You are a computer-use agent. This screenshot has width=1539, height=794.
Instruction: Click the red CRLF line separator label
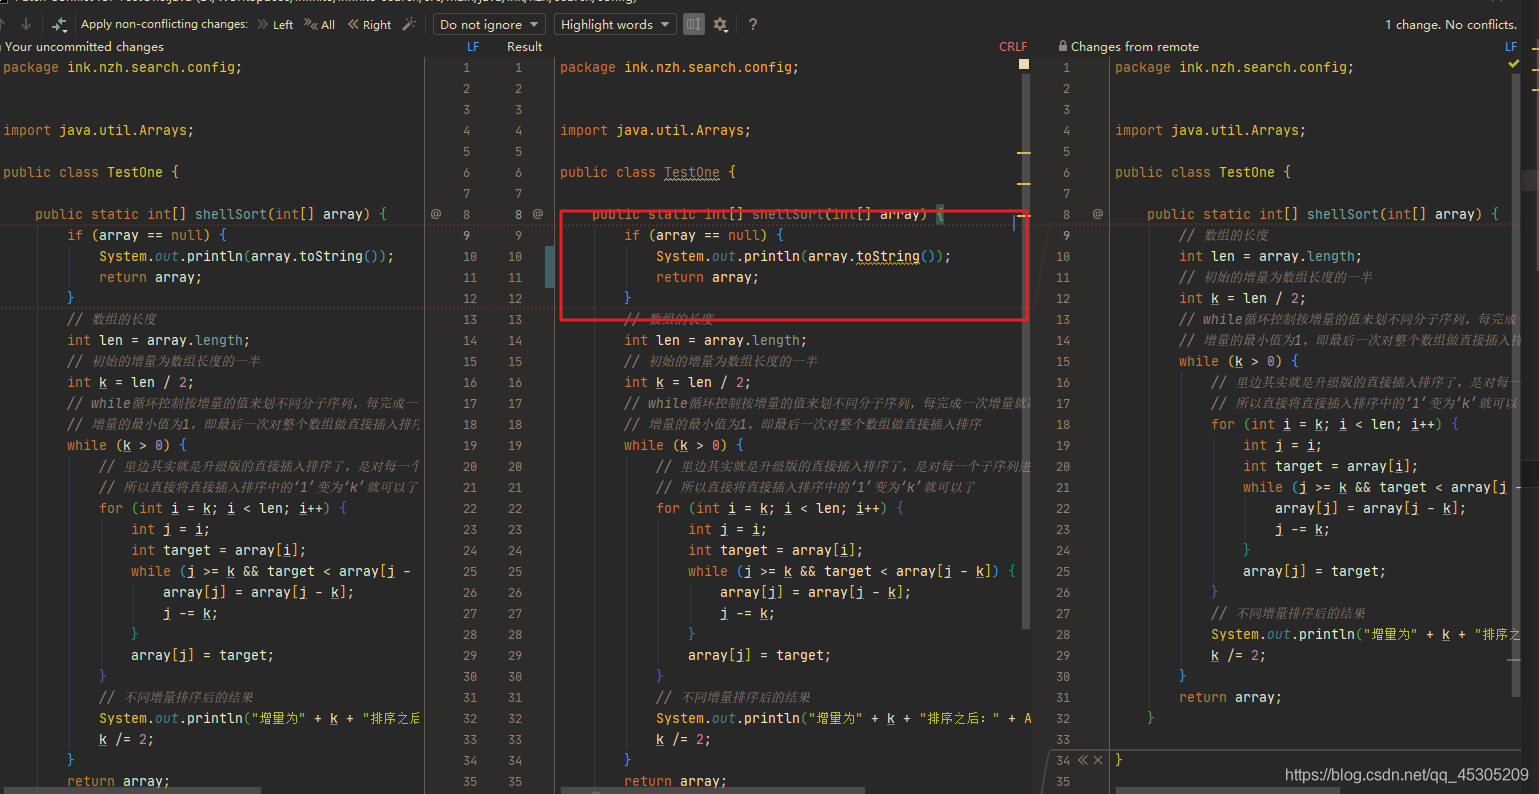[x=1013, y=46]
